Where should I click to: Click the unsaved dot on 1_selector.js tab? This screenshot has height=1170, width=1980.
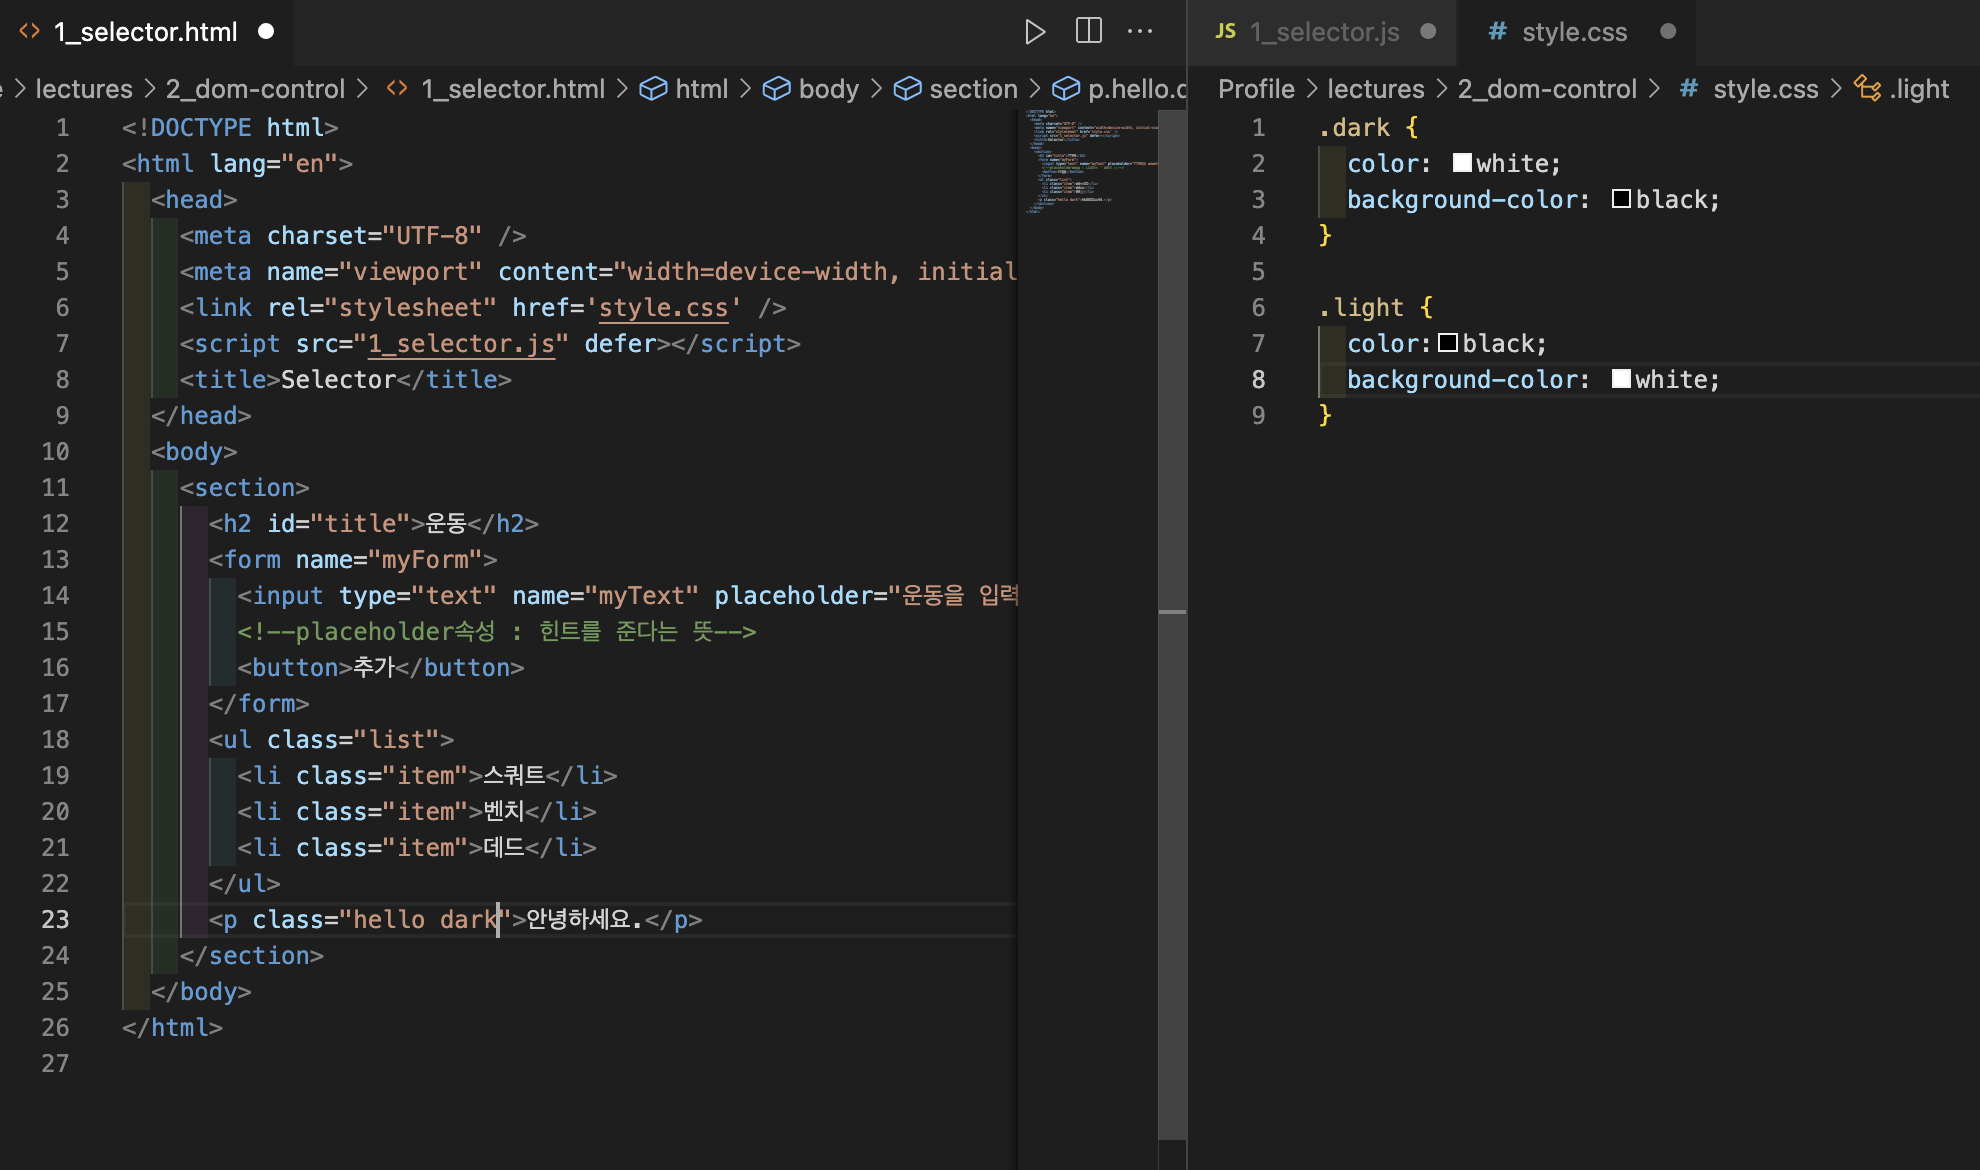click(1428, 32)
